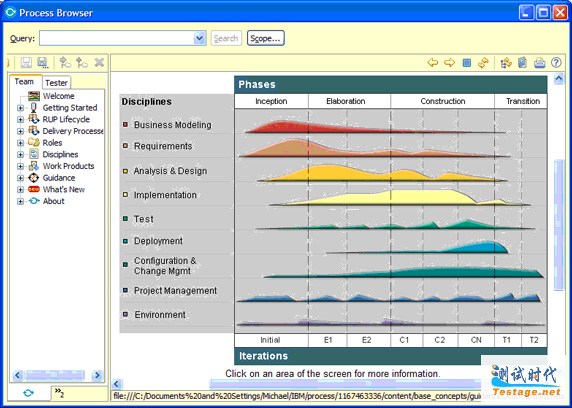This screenshot has height=408, width=572.
Task: Select the Welcome tree item
Action: 58,96
